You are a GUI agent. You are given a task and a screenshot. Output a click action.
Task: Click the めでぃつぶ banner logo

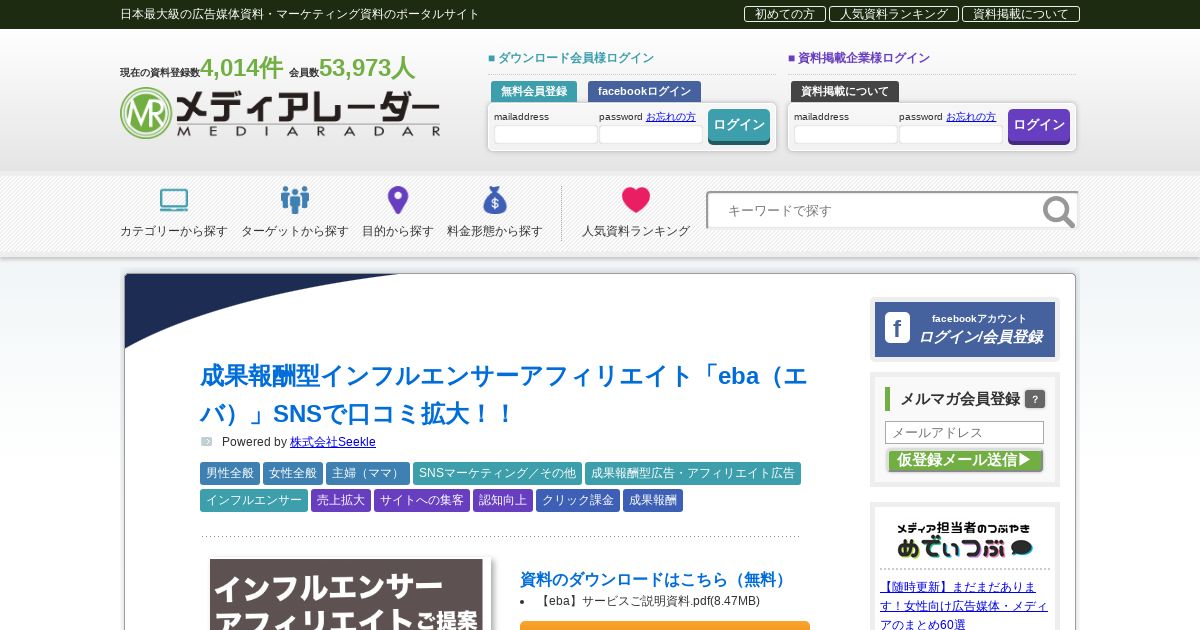pos(965,541)
